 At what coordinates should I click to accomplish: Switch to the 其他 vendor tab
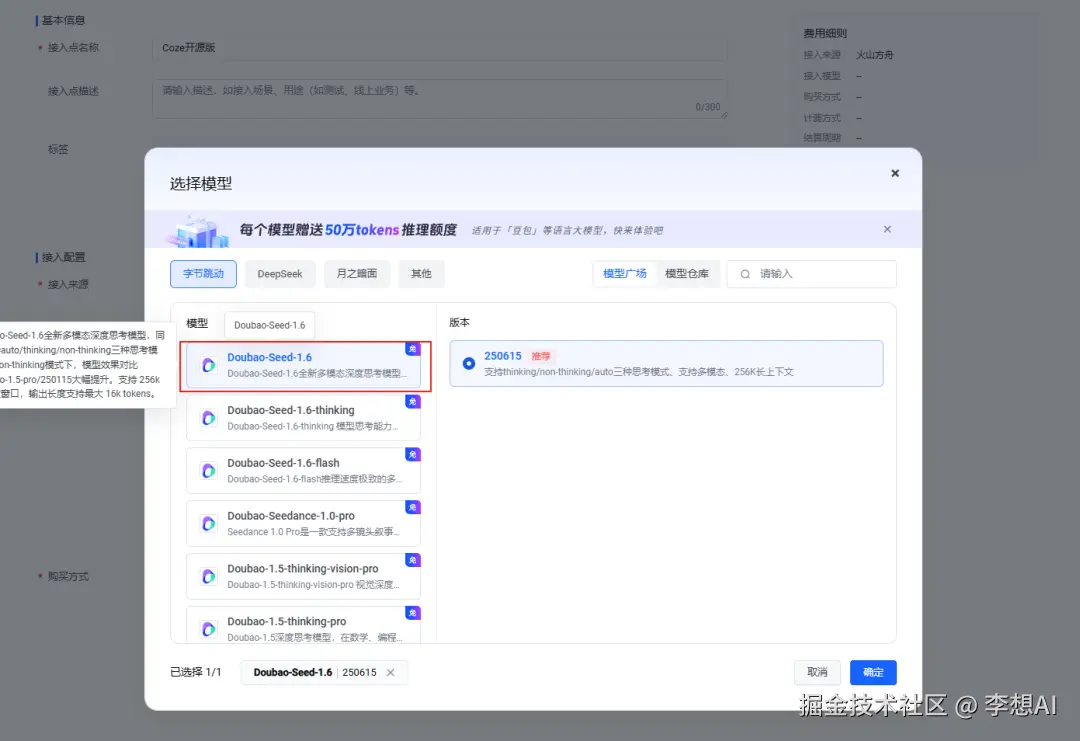[x=421, y=274]
